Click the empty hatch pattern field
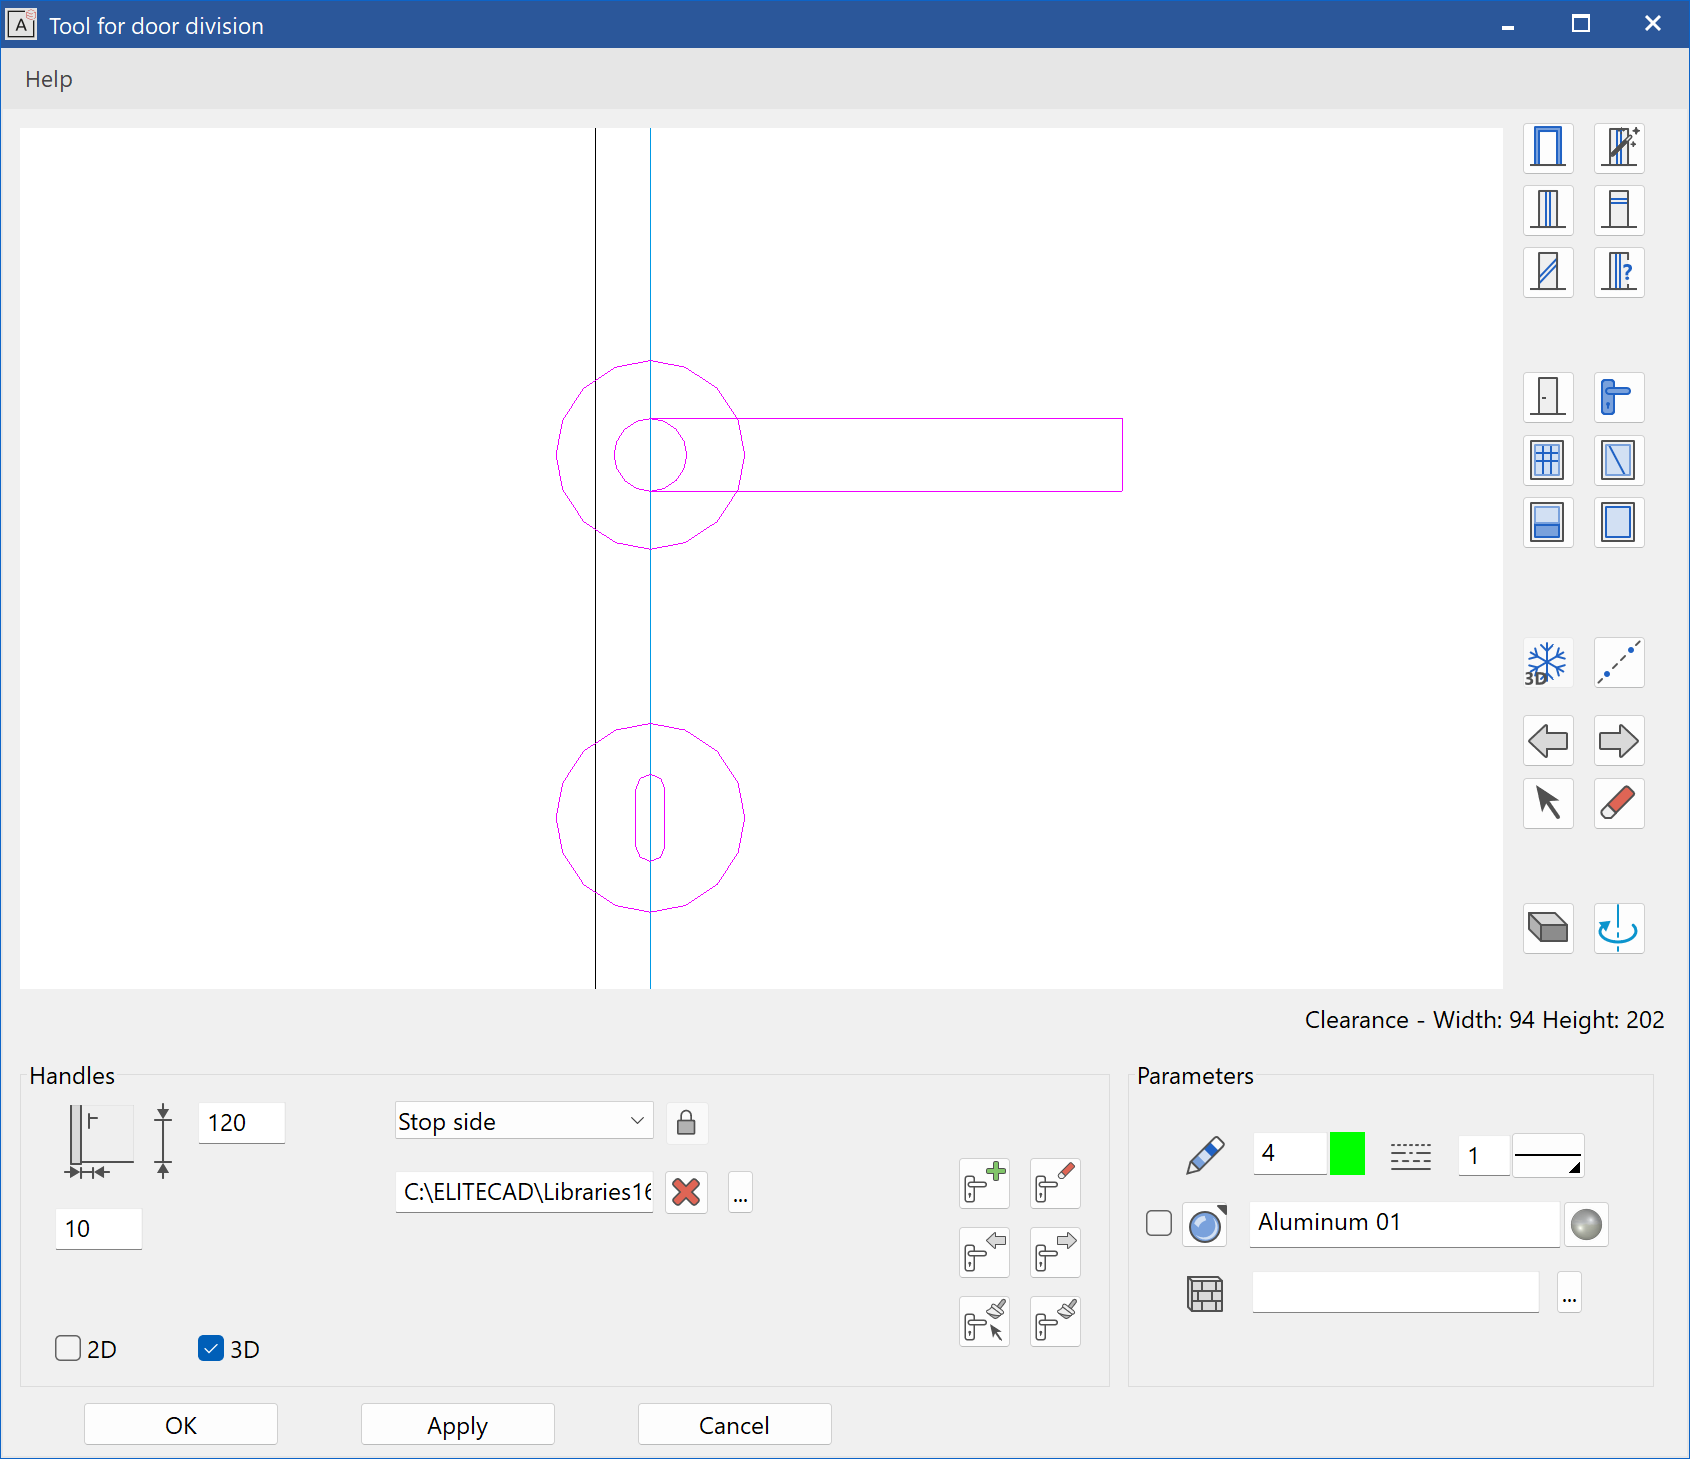This screenshot has height=1459, width=1690. [x=1395, y=1292]
